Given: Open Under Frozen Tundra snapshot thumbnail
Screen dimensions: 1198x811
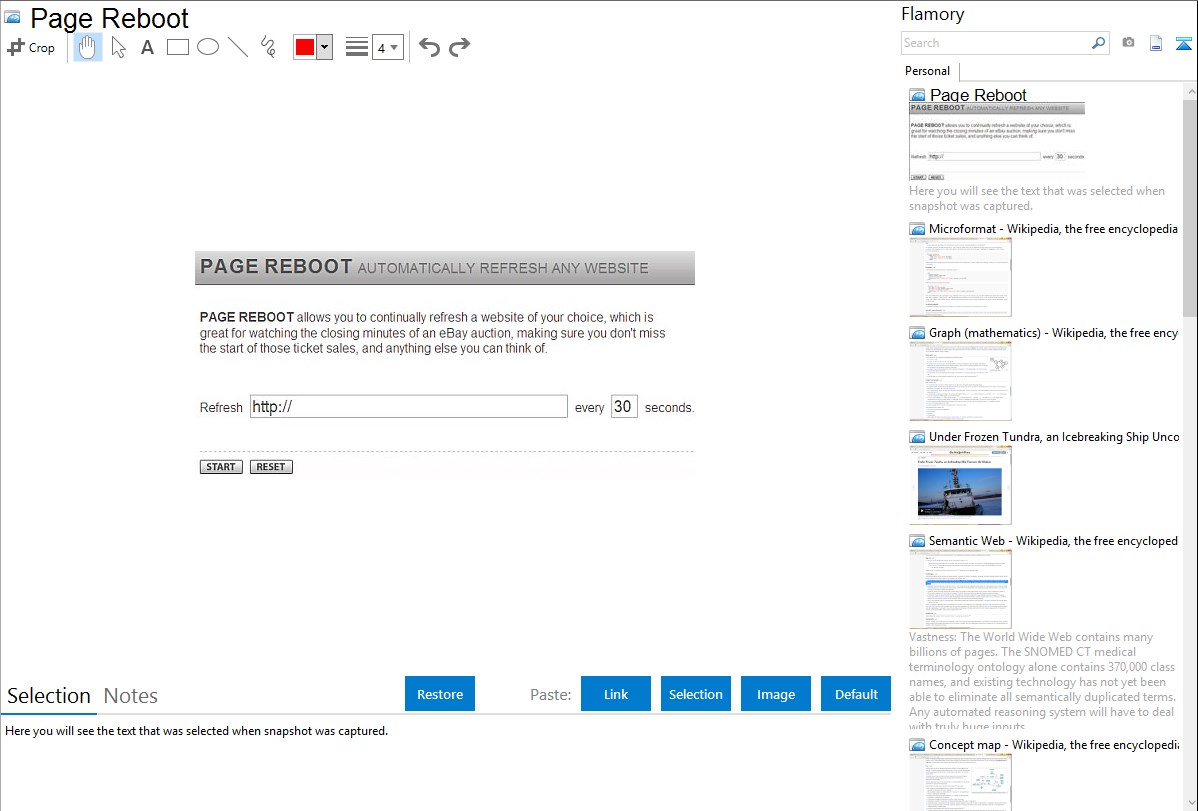Looking at the screenshot, I should (960, 485).
